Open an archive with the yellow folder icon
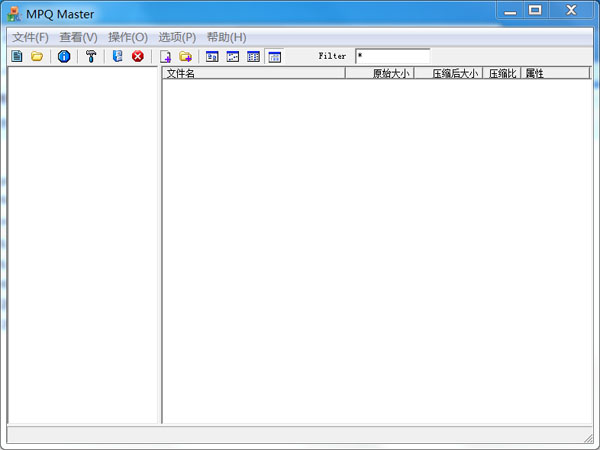Screen dimensions: 600x450 (37, 56)
